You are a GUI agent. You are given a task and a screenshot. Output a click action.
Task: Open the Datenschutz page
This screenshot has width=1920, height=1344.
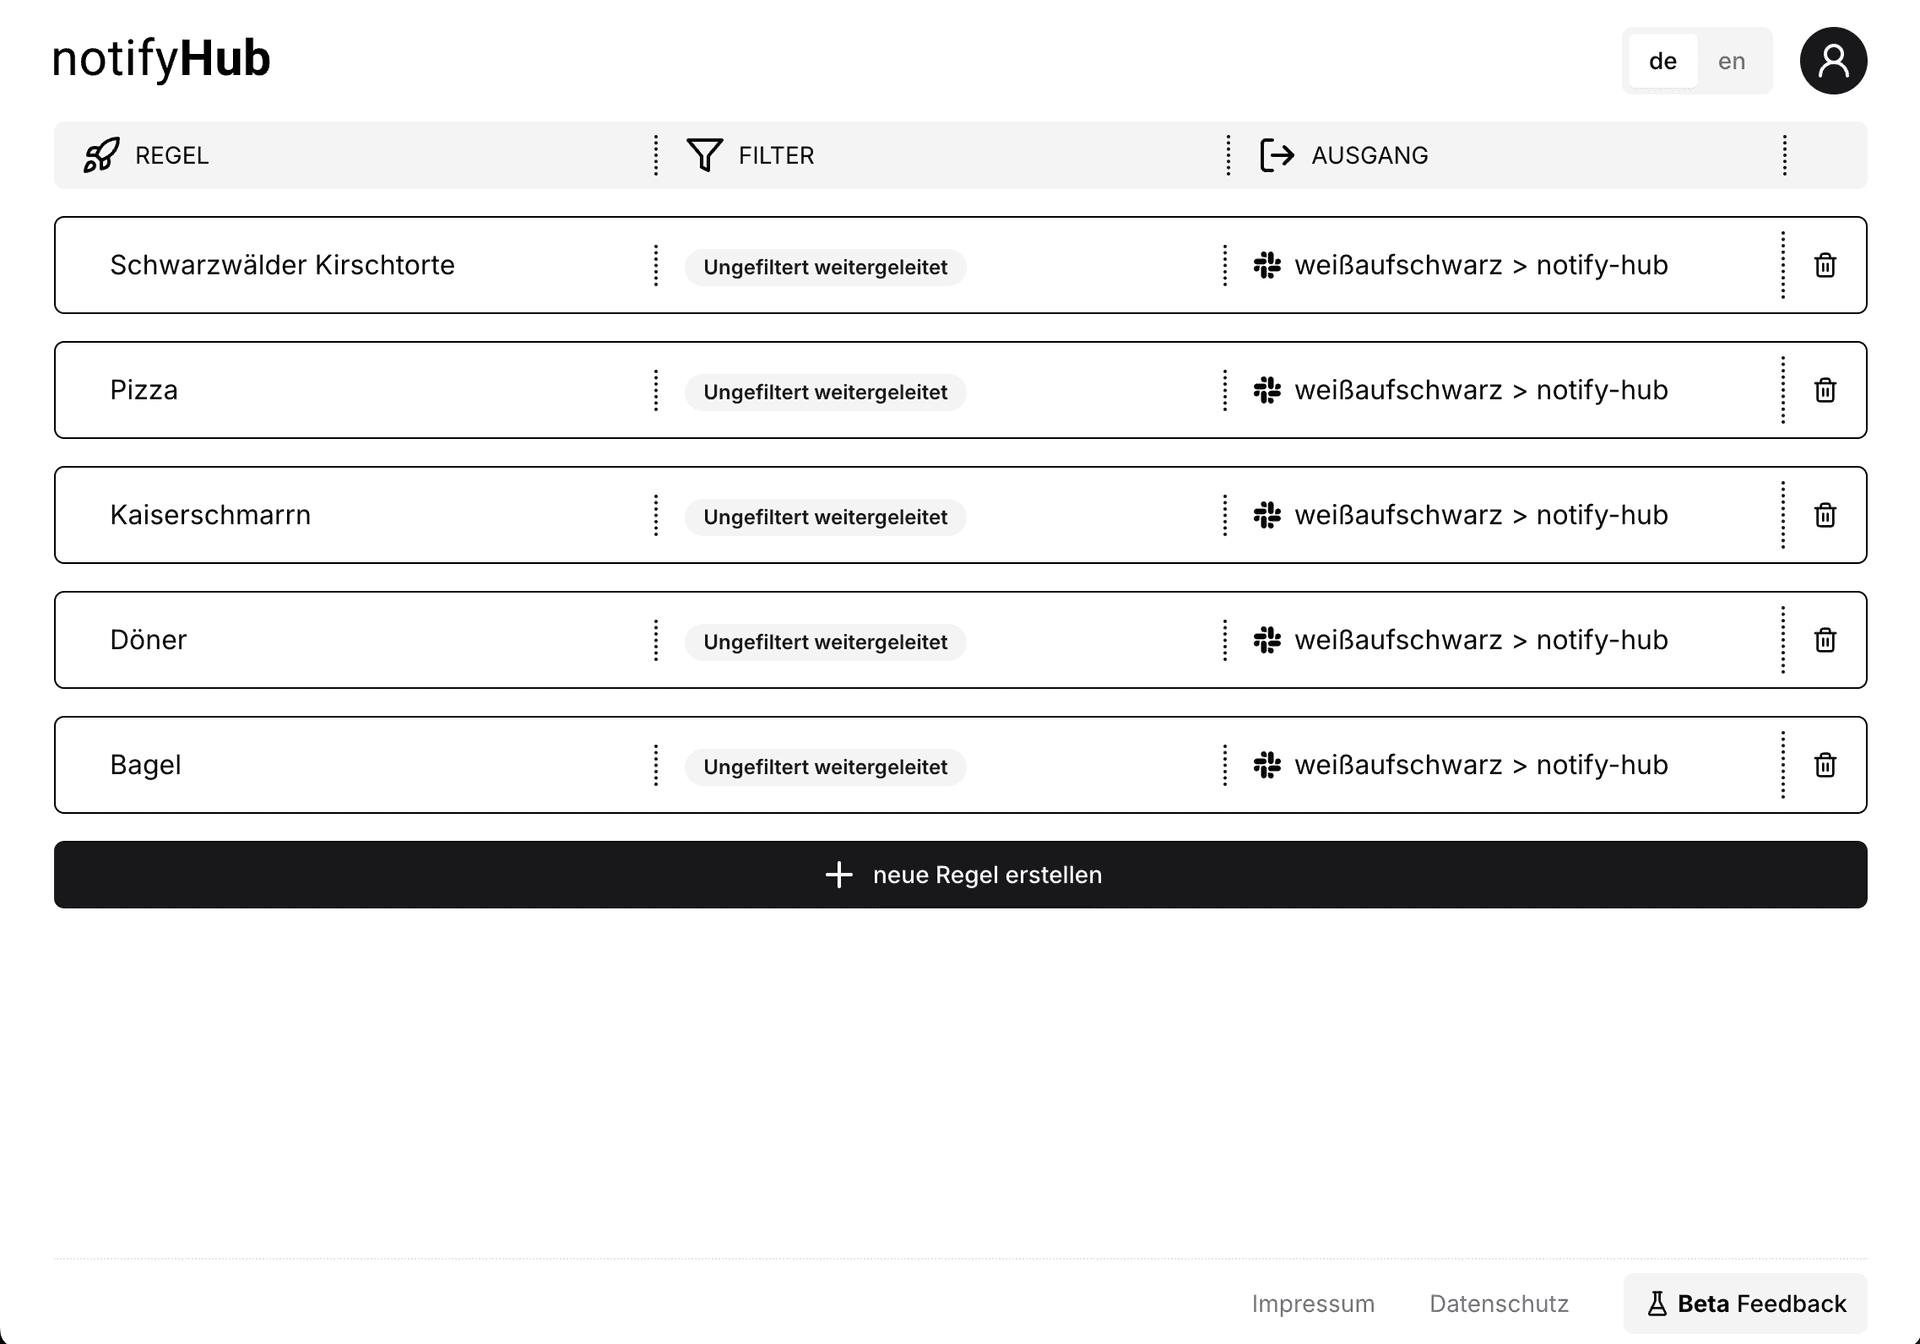click(x=1498, y=1303)
